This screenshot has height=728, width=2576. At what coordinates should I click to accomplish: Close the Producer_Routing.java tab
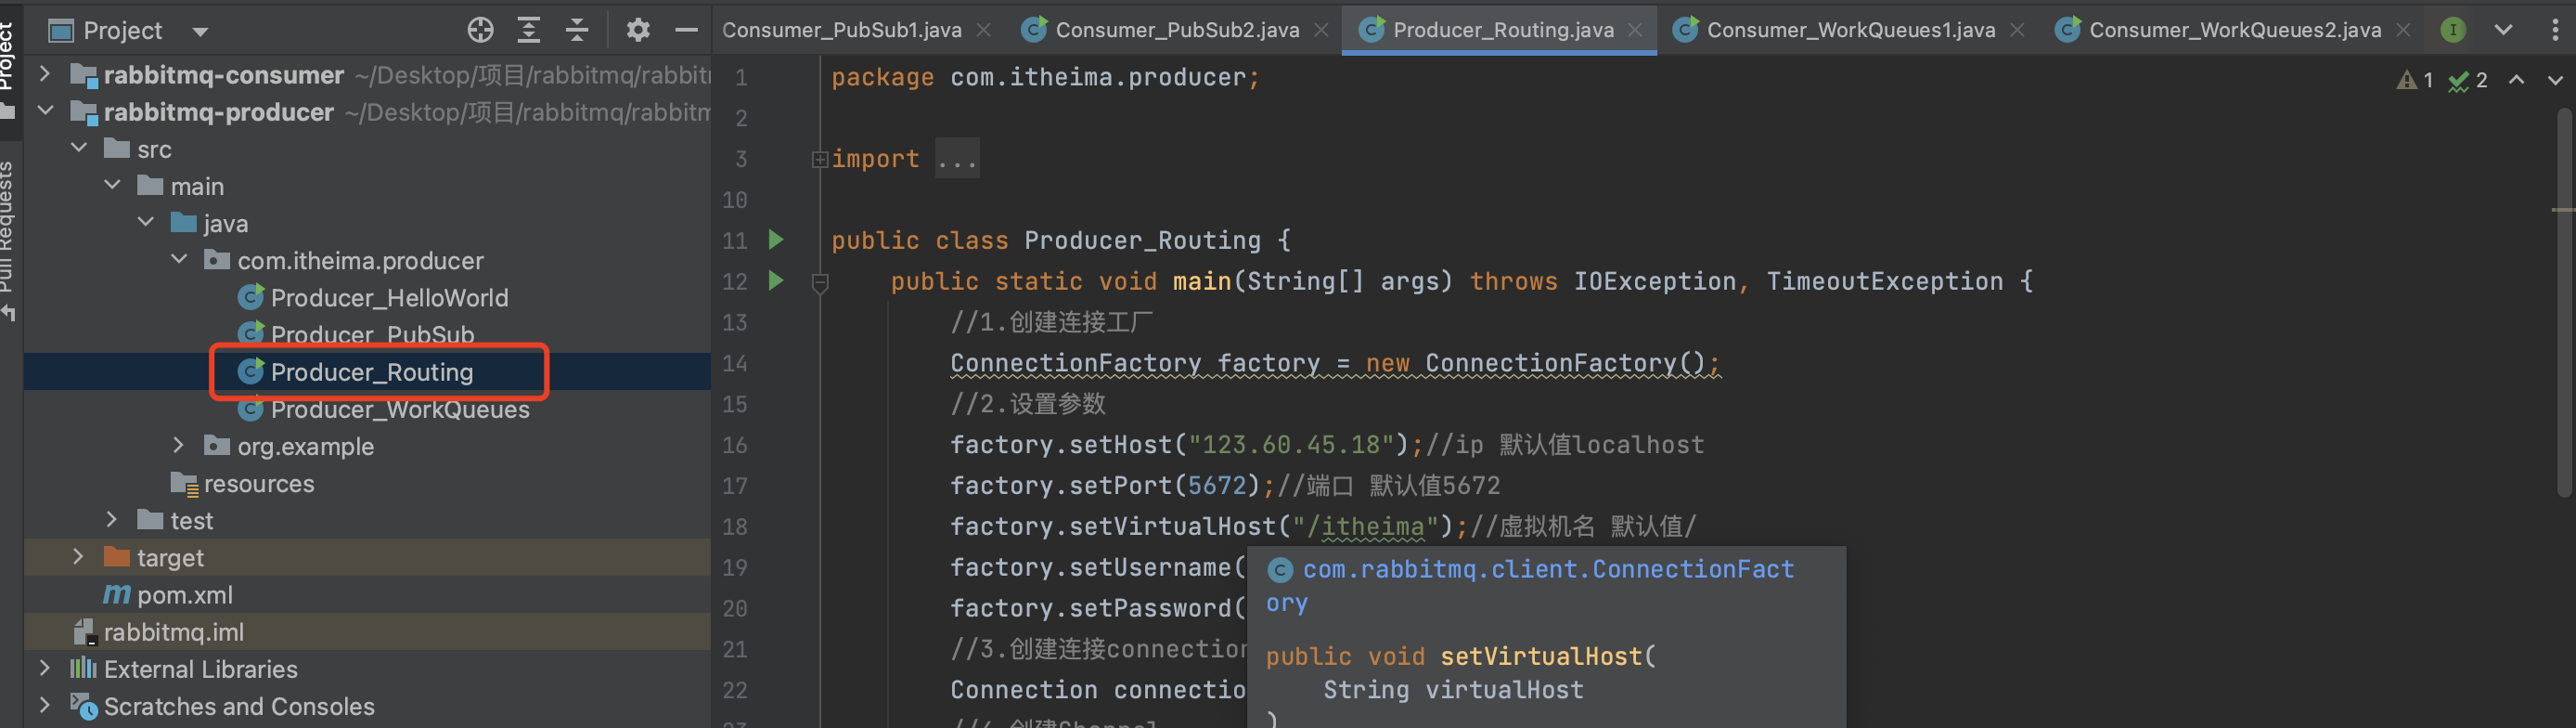(1635, 30)
